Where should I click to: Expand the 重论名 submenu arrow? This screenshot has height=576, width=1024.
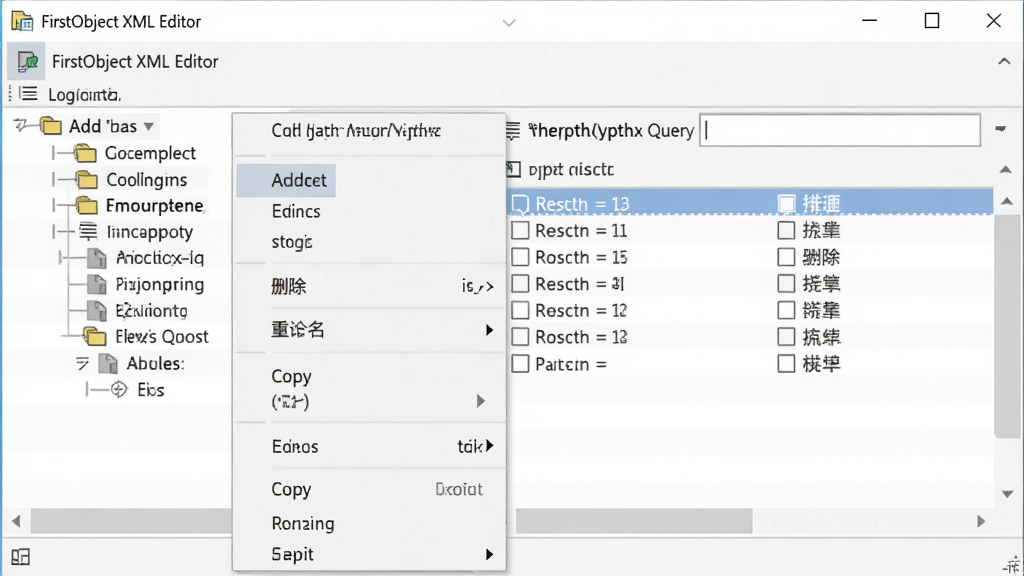tap(489, 330)
